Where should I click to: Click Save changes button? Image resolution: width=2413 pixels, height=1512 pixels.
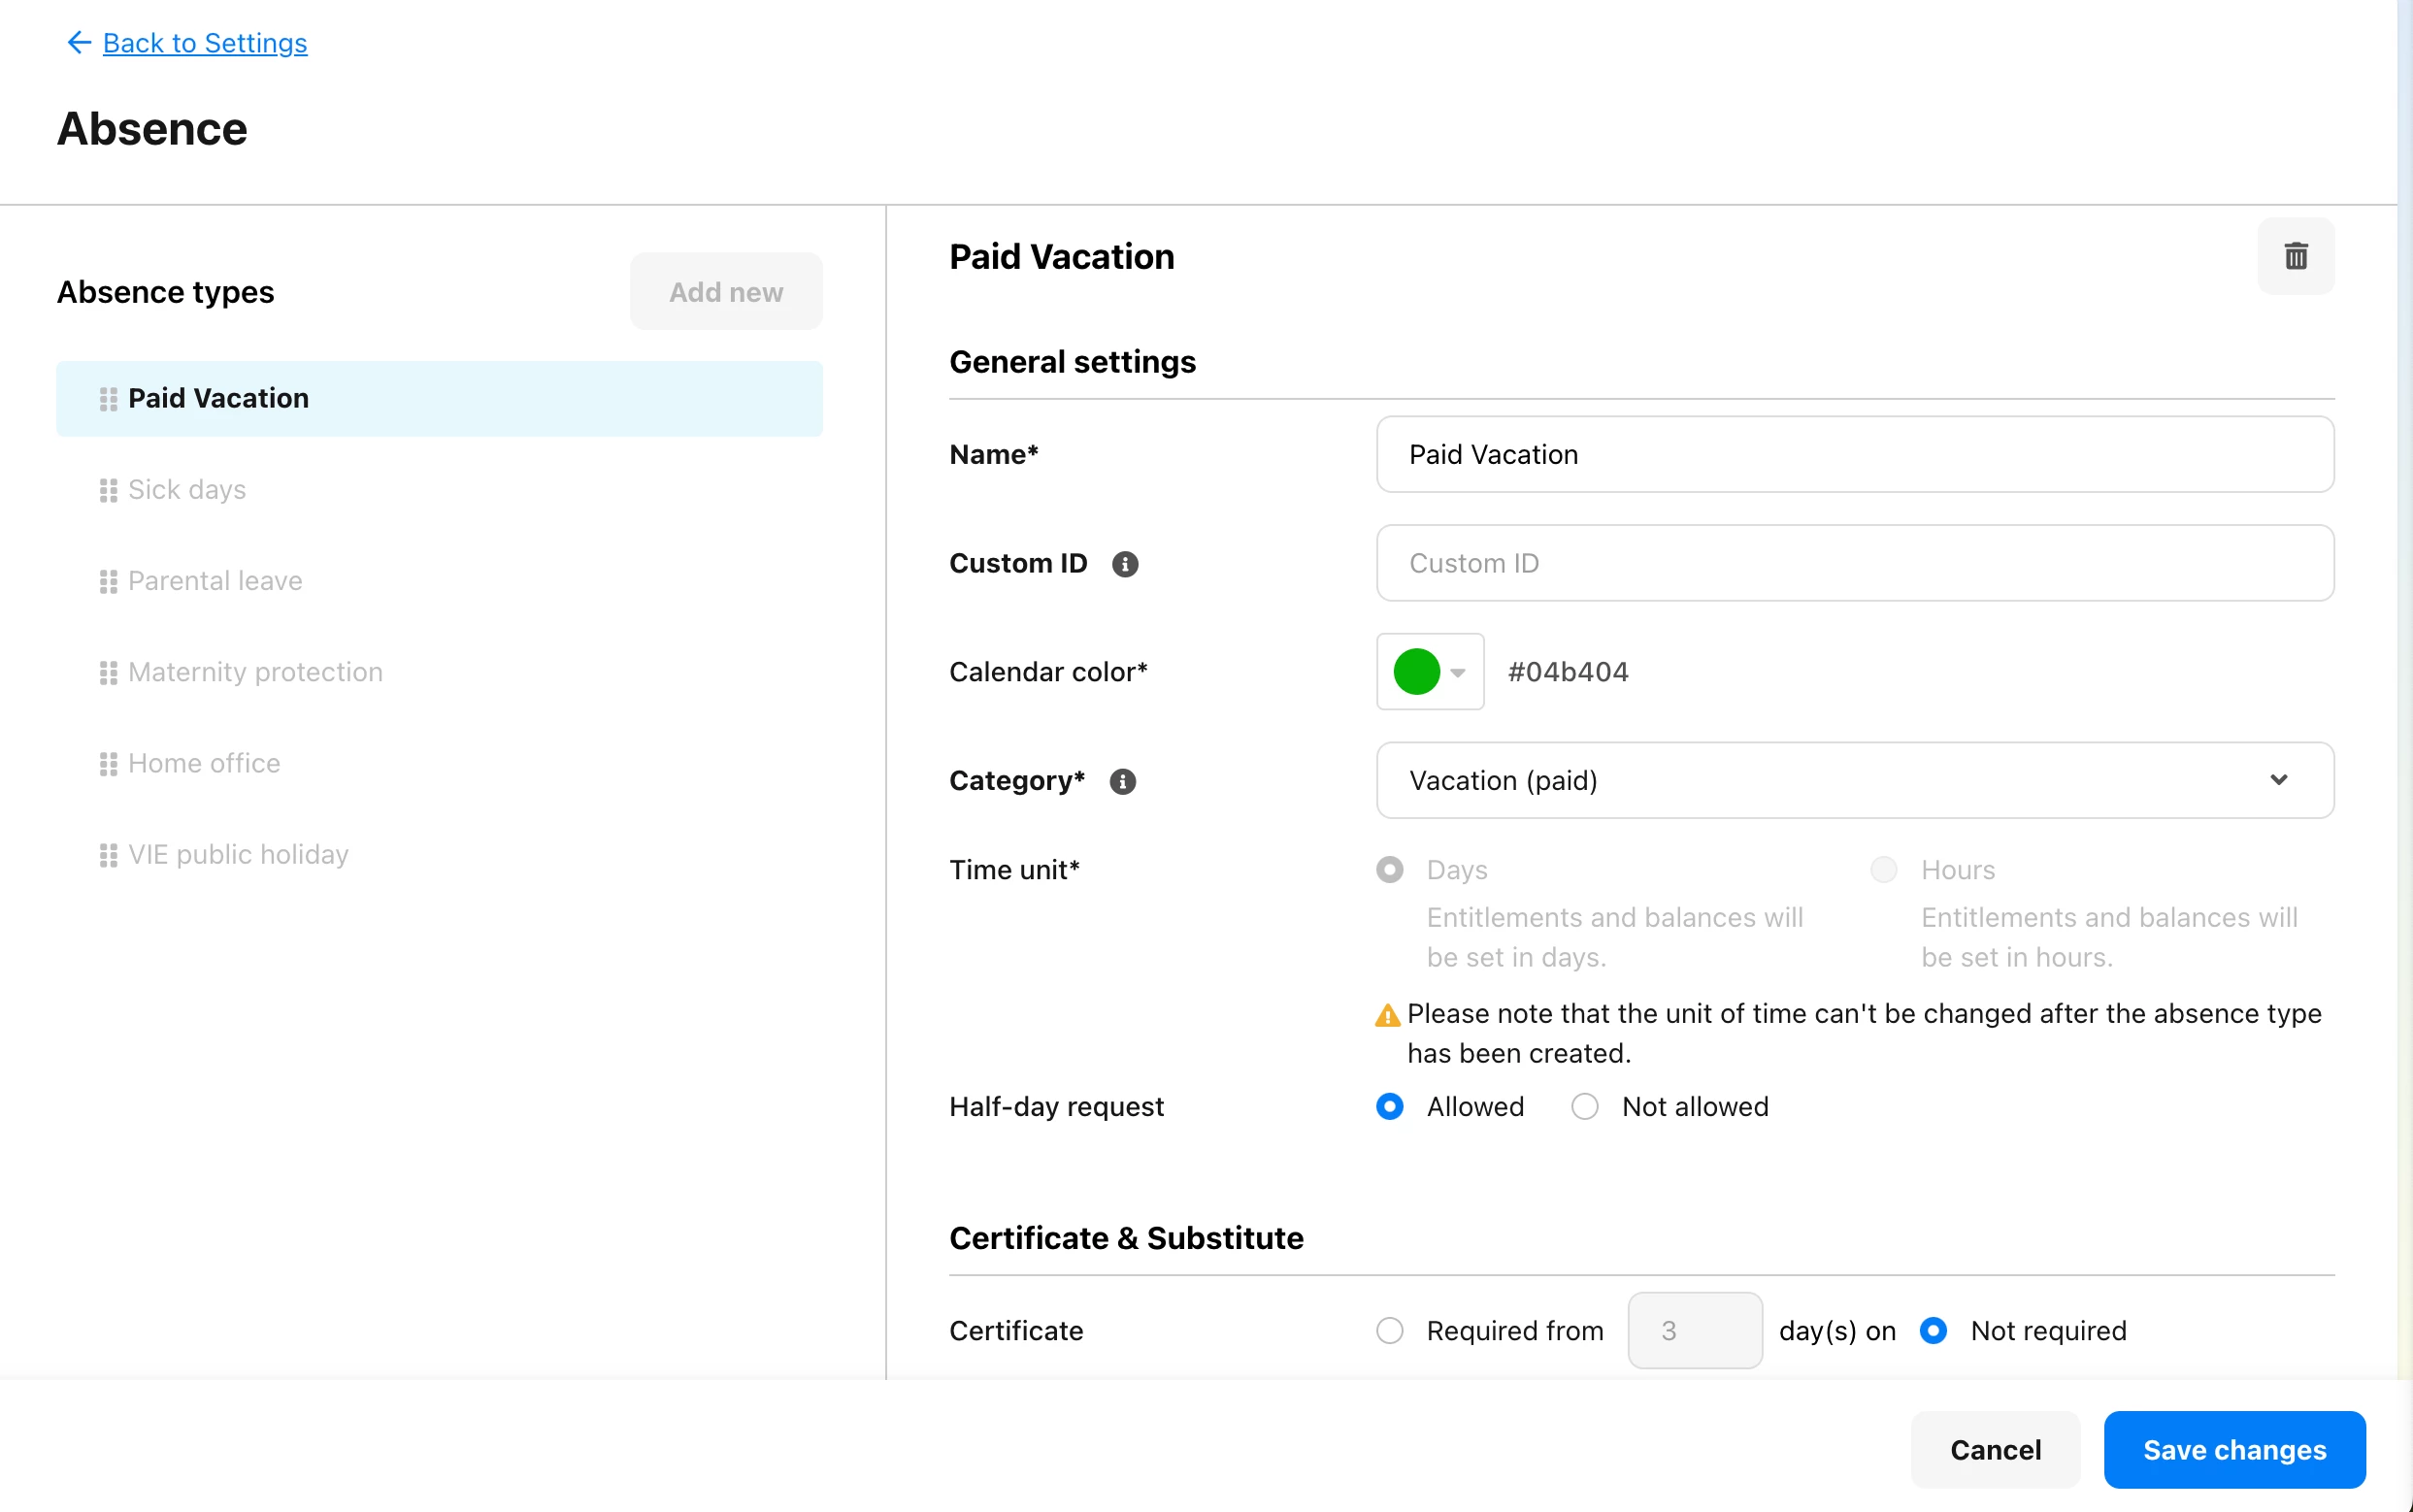[2233, 1449]
